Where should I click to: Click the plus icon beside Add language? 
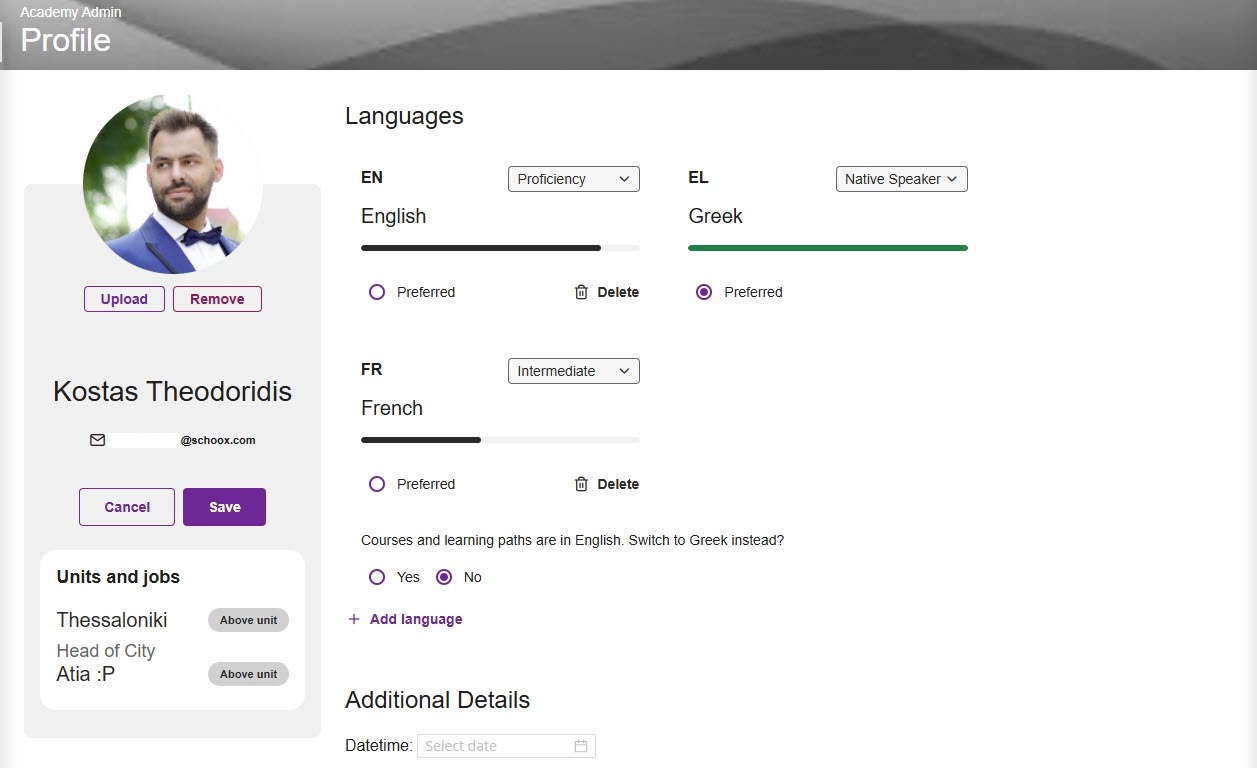(x=353, y=619)
